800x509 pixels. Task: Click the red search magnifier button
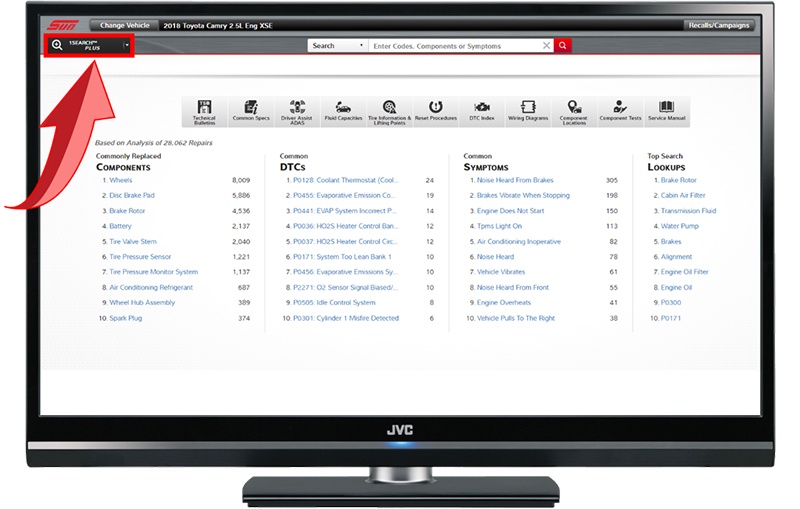tap(563, 46)
